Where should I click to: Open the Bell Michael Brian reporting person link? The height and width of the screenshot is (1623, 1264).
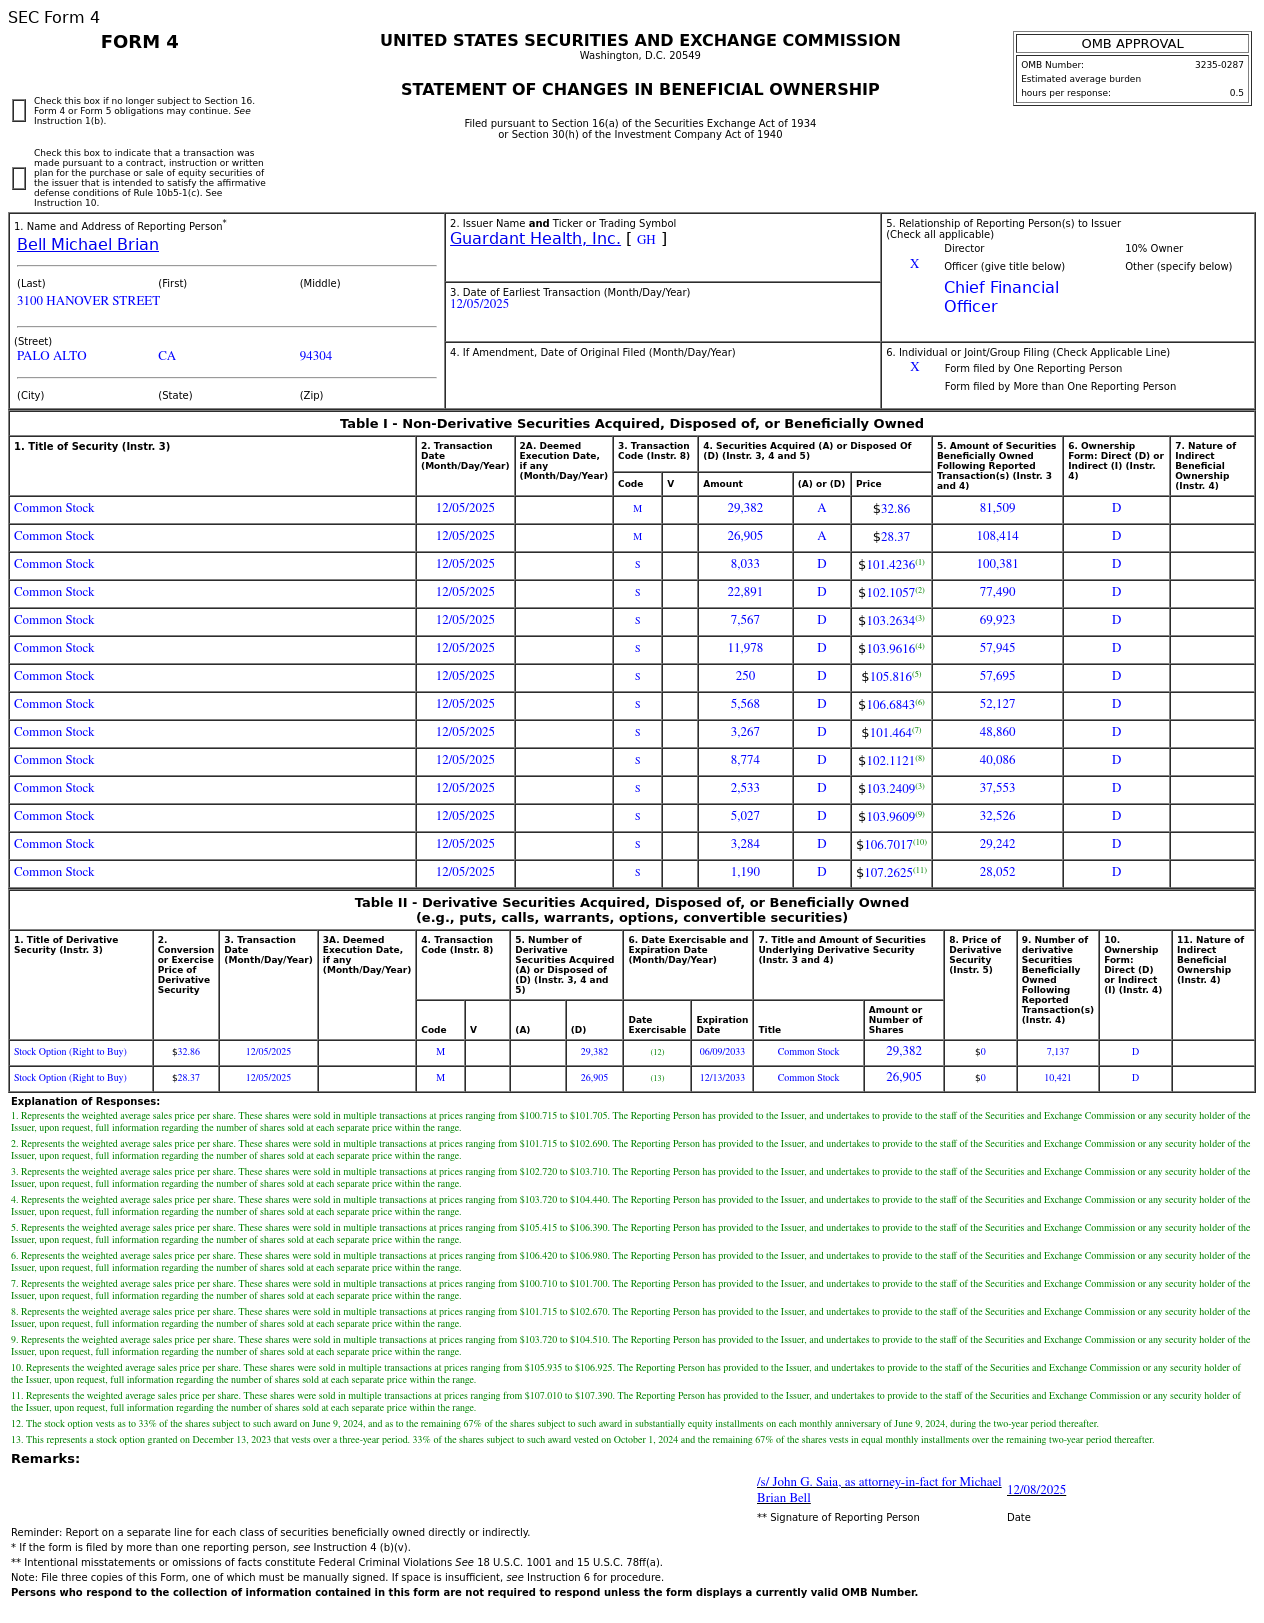[x=88, y=245]
